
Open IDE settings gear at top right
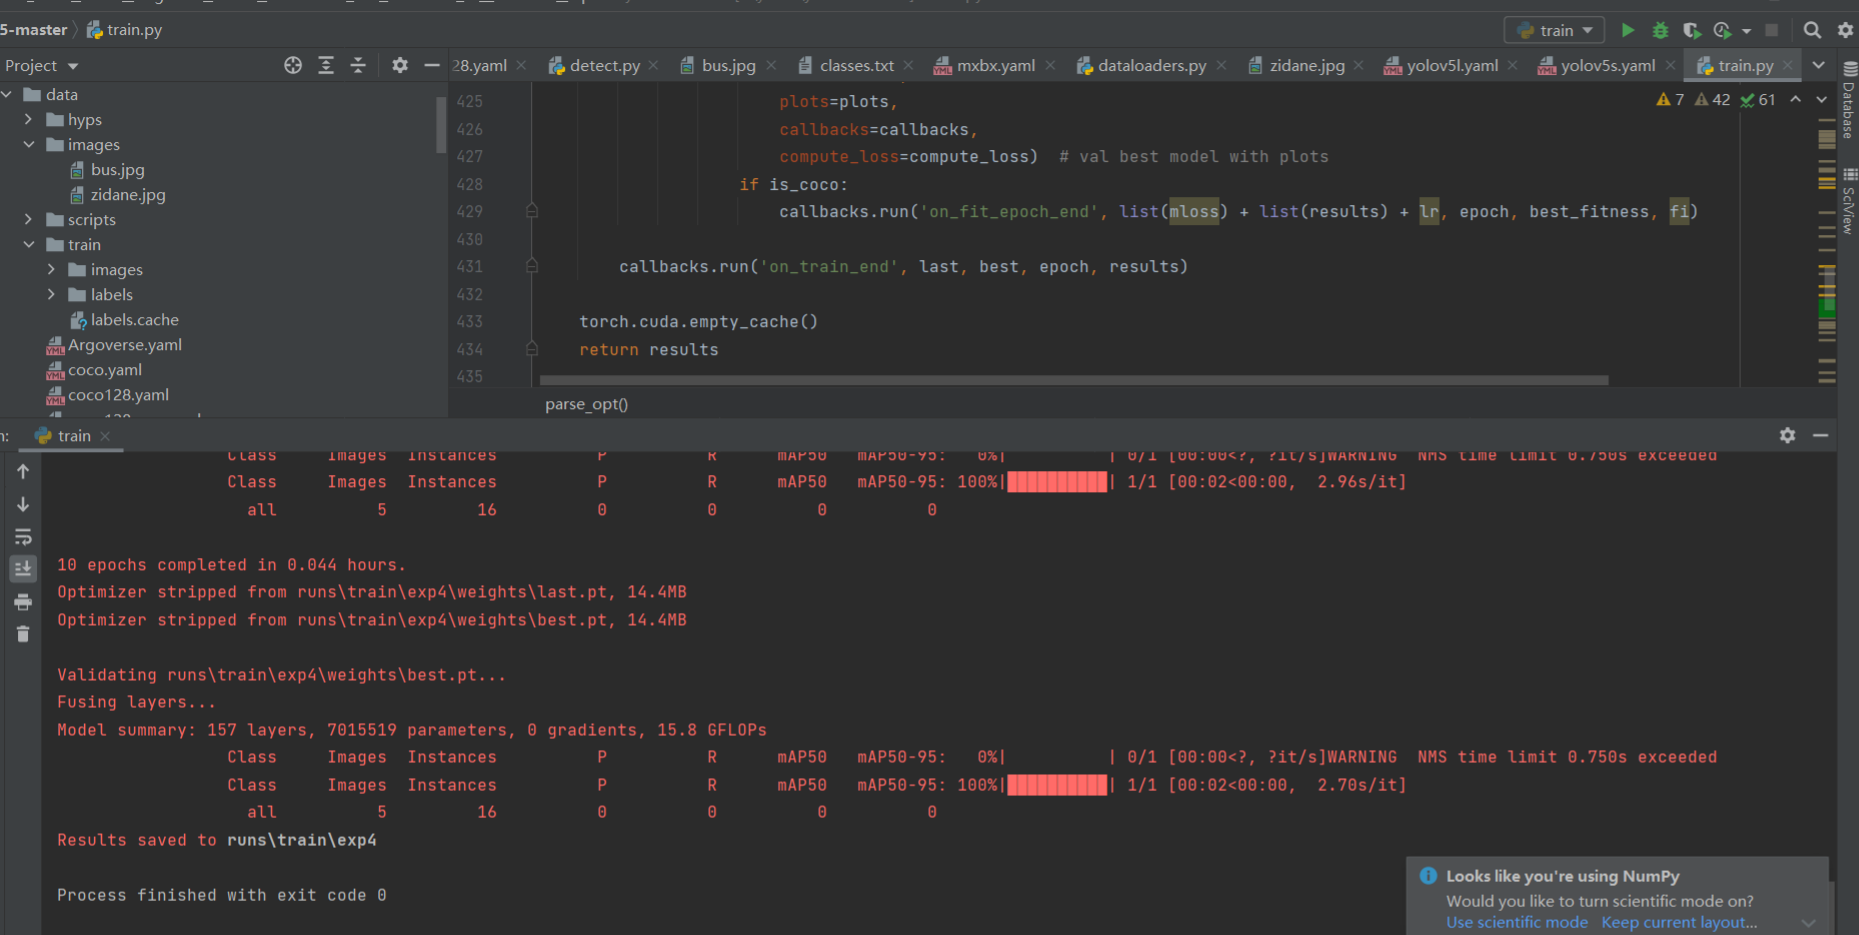(x=1846, y=30)
